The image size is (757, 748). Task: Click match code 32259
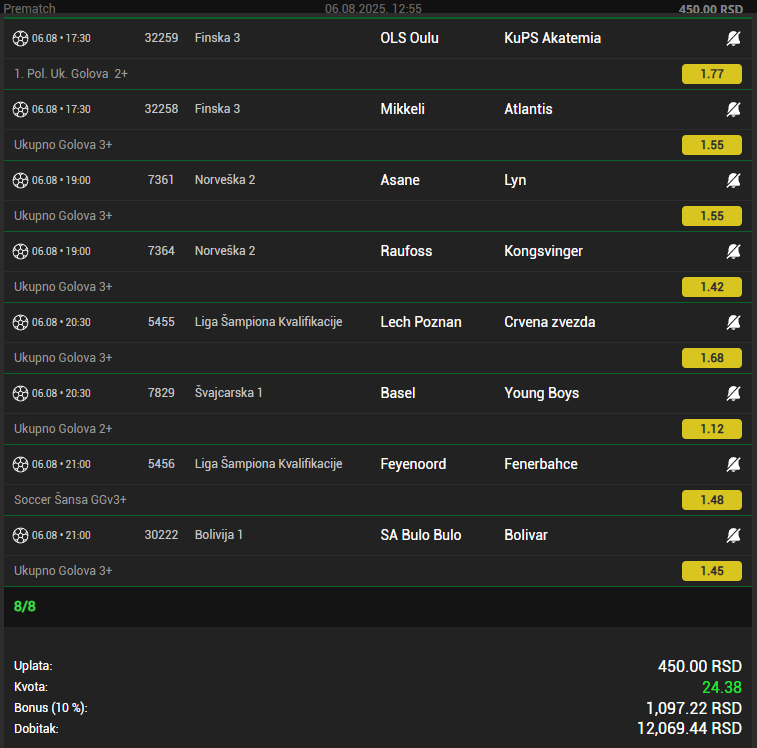click(161, 38)
